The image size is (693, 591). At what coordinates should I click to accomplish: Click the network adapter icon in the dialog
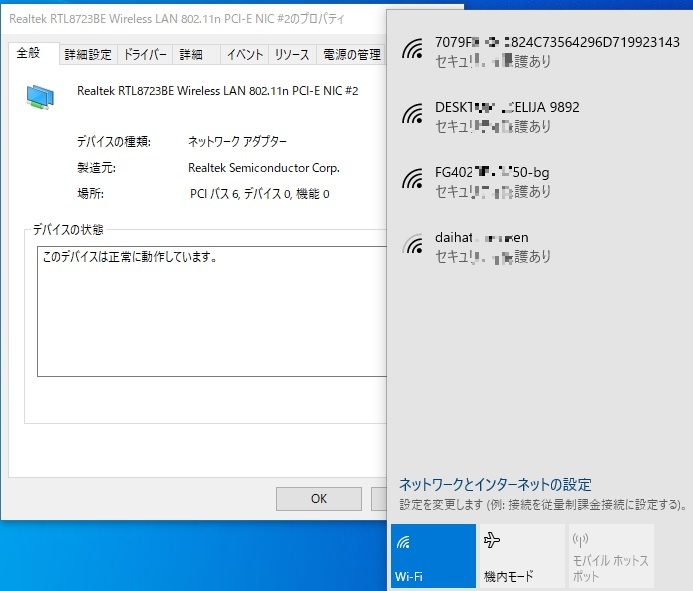click(42, 96)
